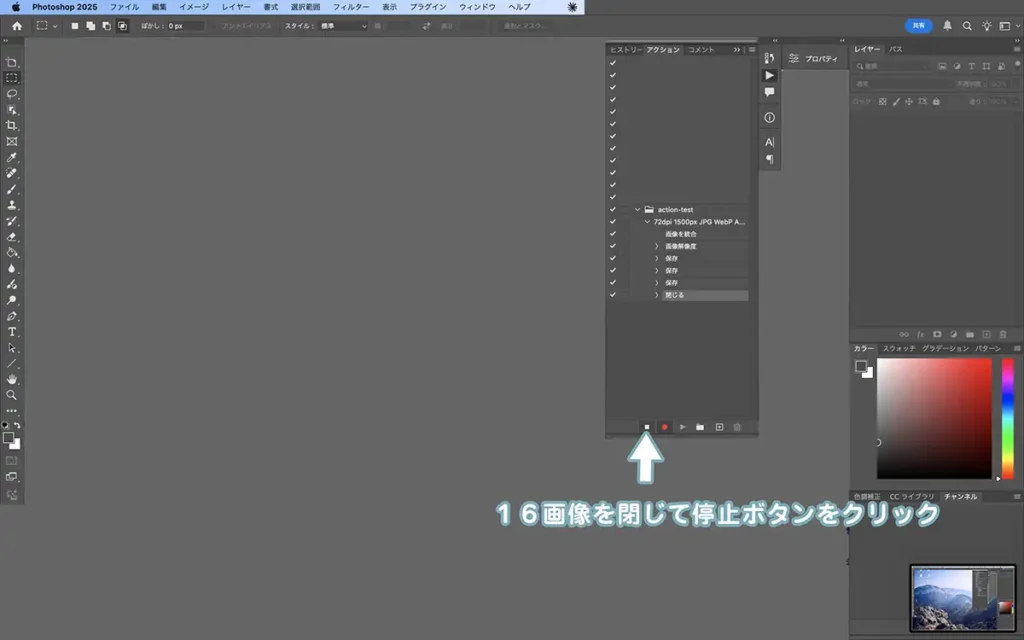Viewport: 1024px width, 640px height.
Task: Click the search icon in top bar
Action: [967, 26]
